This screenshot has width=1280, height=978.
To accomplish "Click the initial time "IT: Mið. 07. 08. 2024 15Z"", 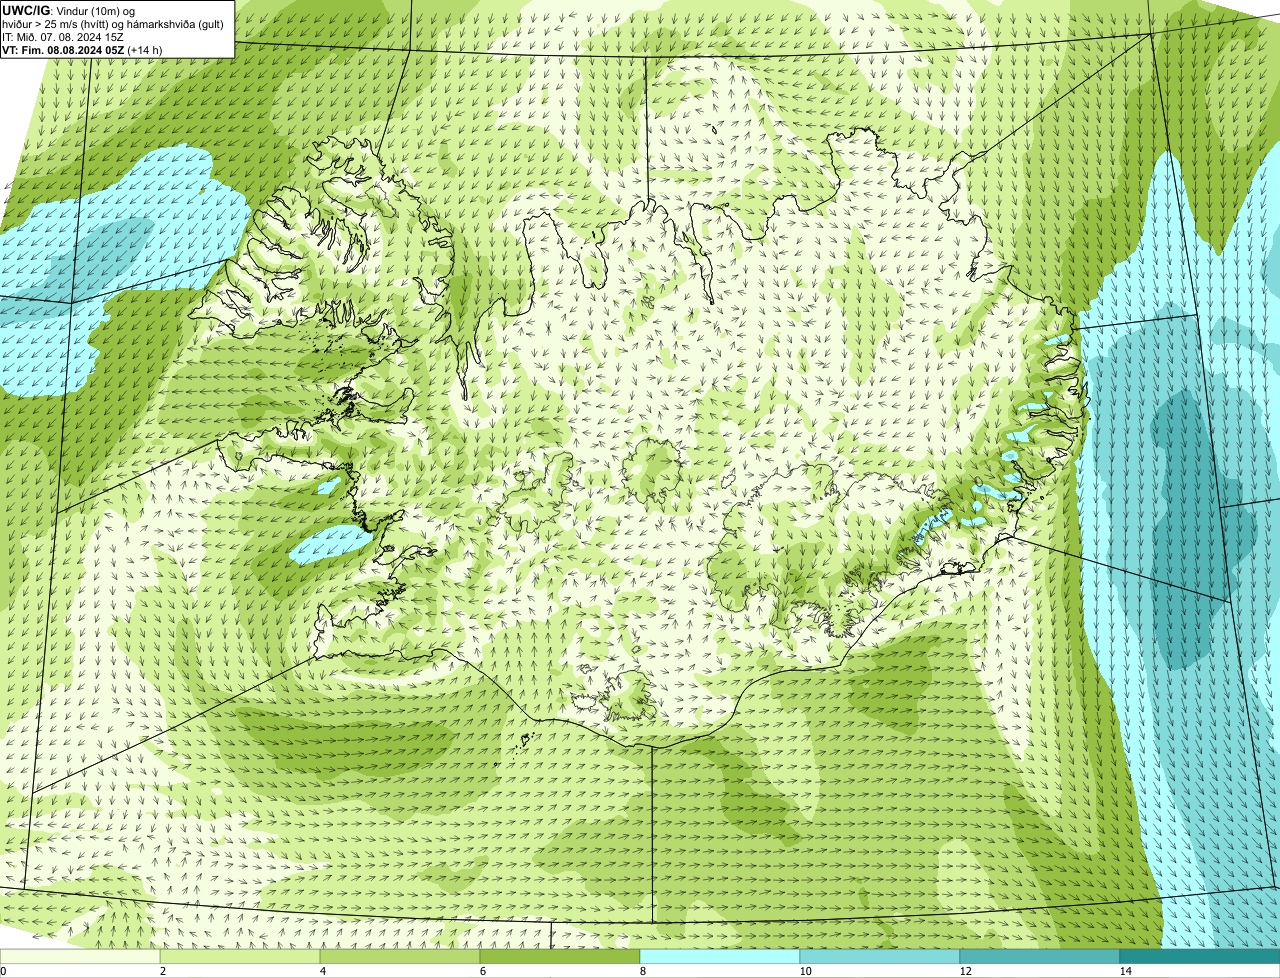I will tap(63, 37).
